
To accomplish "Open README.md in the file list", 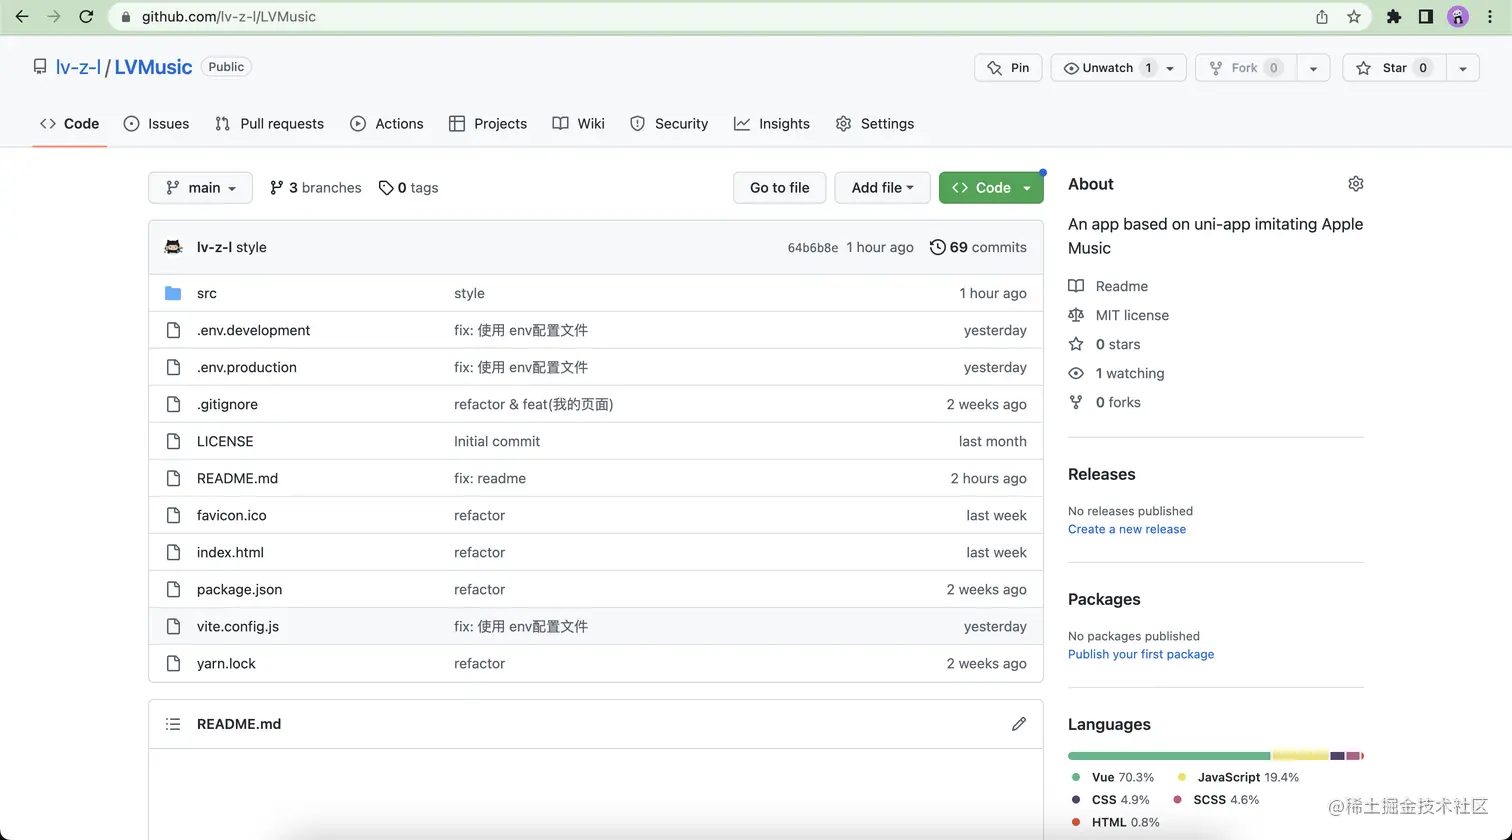I will 237,478.
